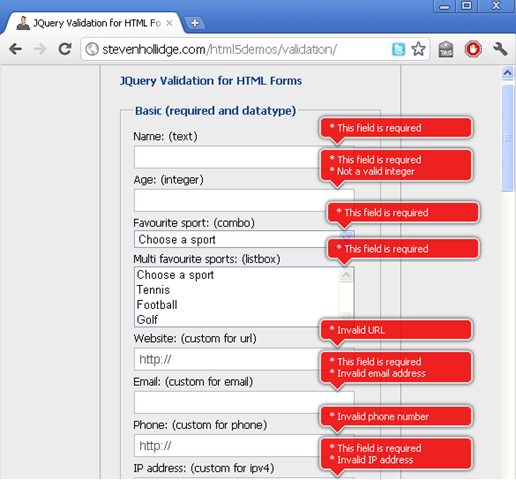The height and width of the screenshot is (480, 516).
Task: Click the page scrollbar up arrow
Action: [508, 72]
